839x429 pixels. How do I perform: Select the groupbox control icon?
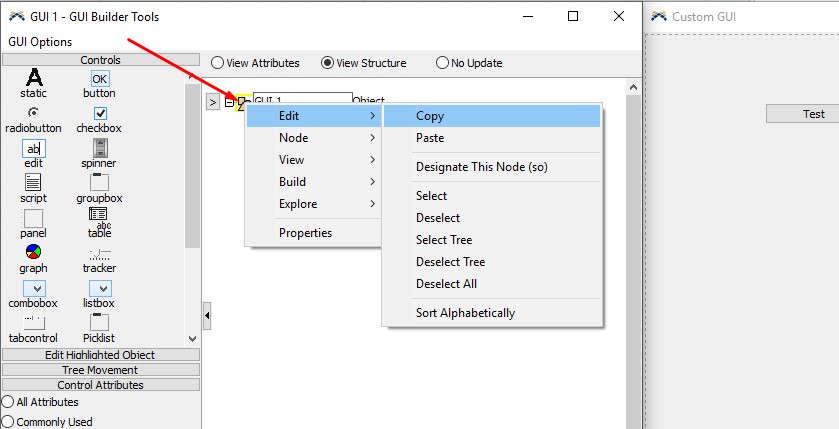pos(99,183)
